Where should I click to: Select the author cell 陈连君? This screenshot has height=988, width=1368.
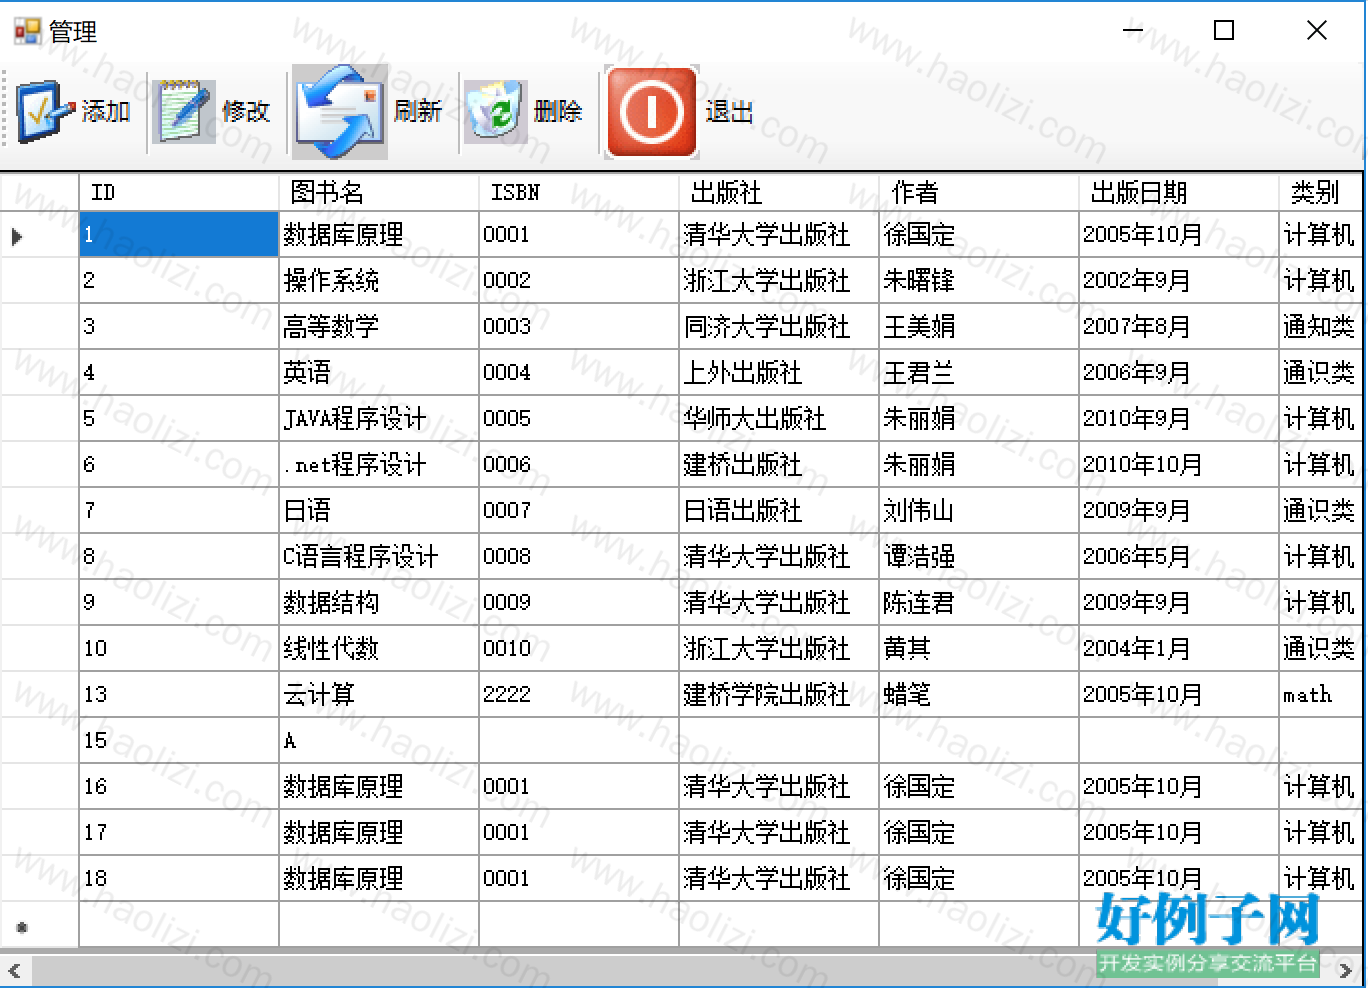[x=979, y=603]
